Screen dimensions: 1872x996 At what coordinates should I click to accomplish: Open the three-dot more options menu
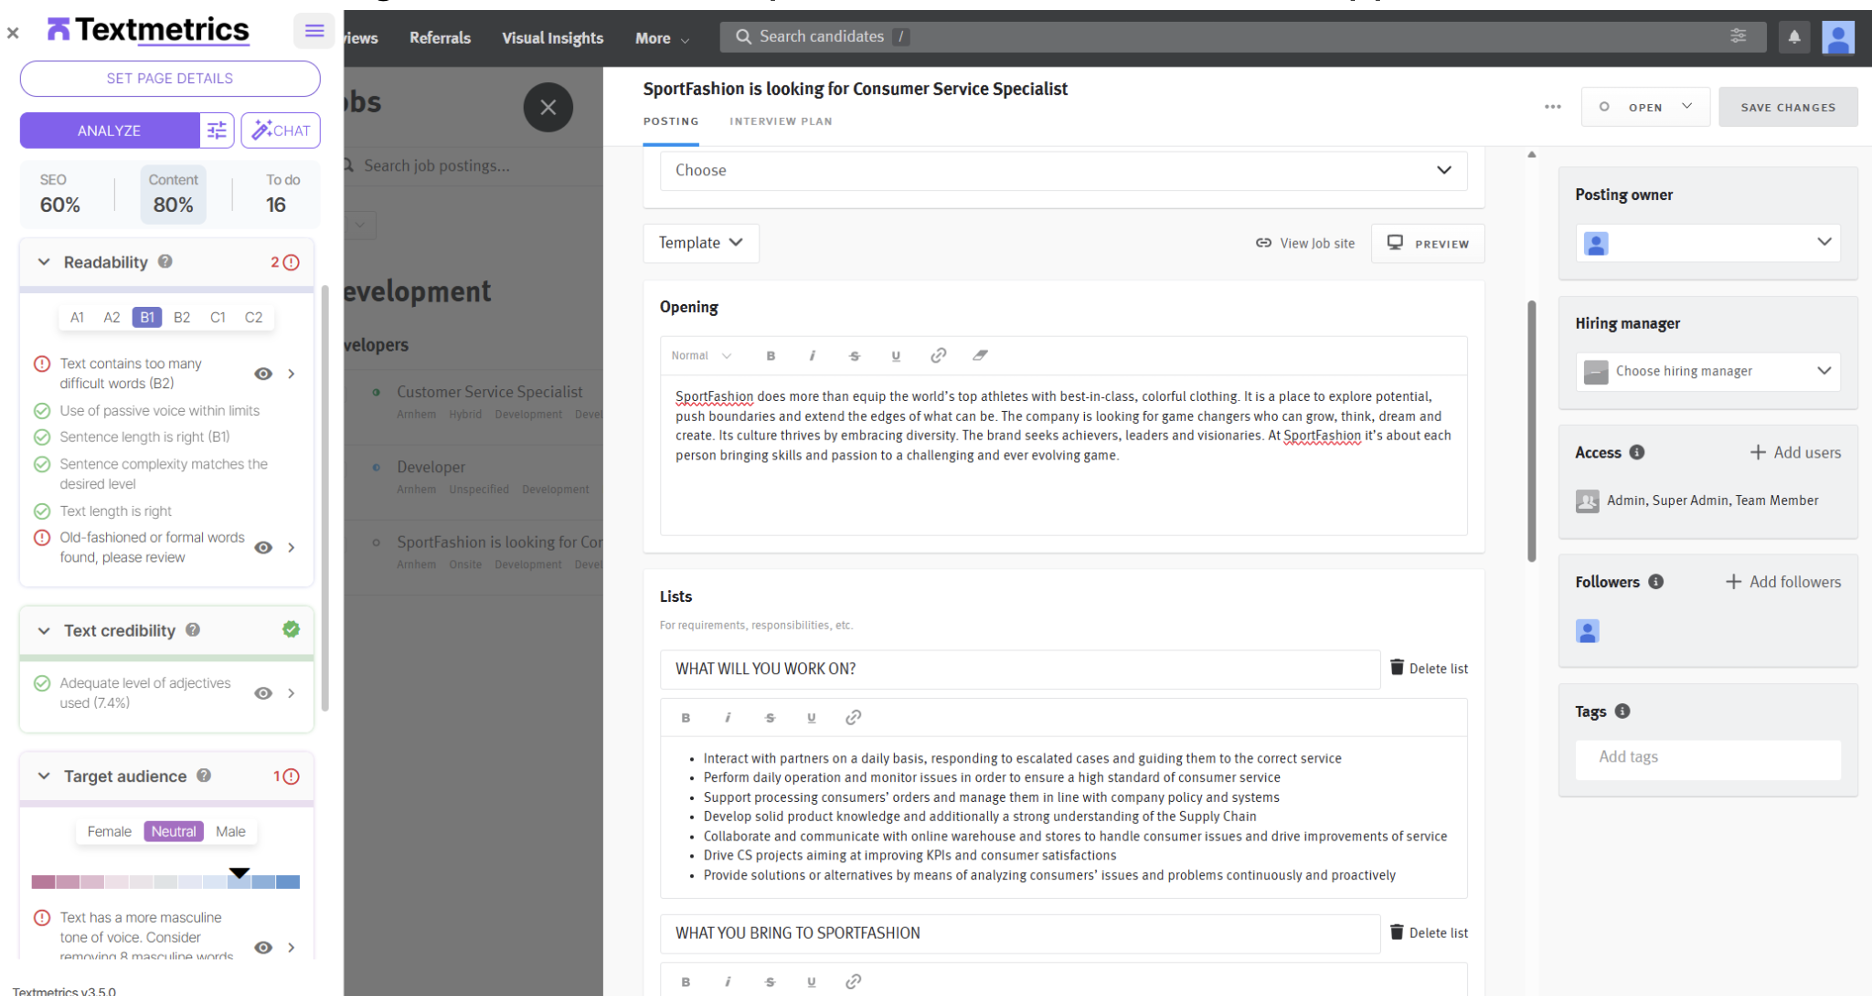point(1552,107)
